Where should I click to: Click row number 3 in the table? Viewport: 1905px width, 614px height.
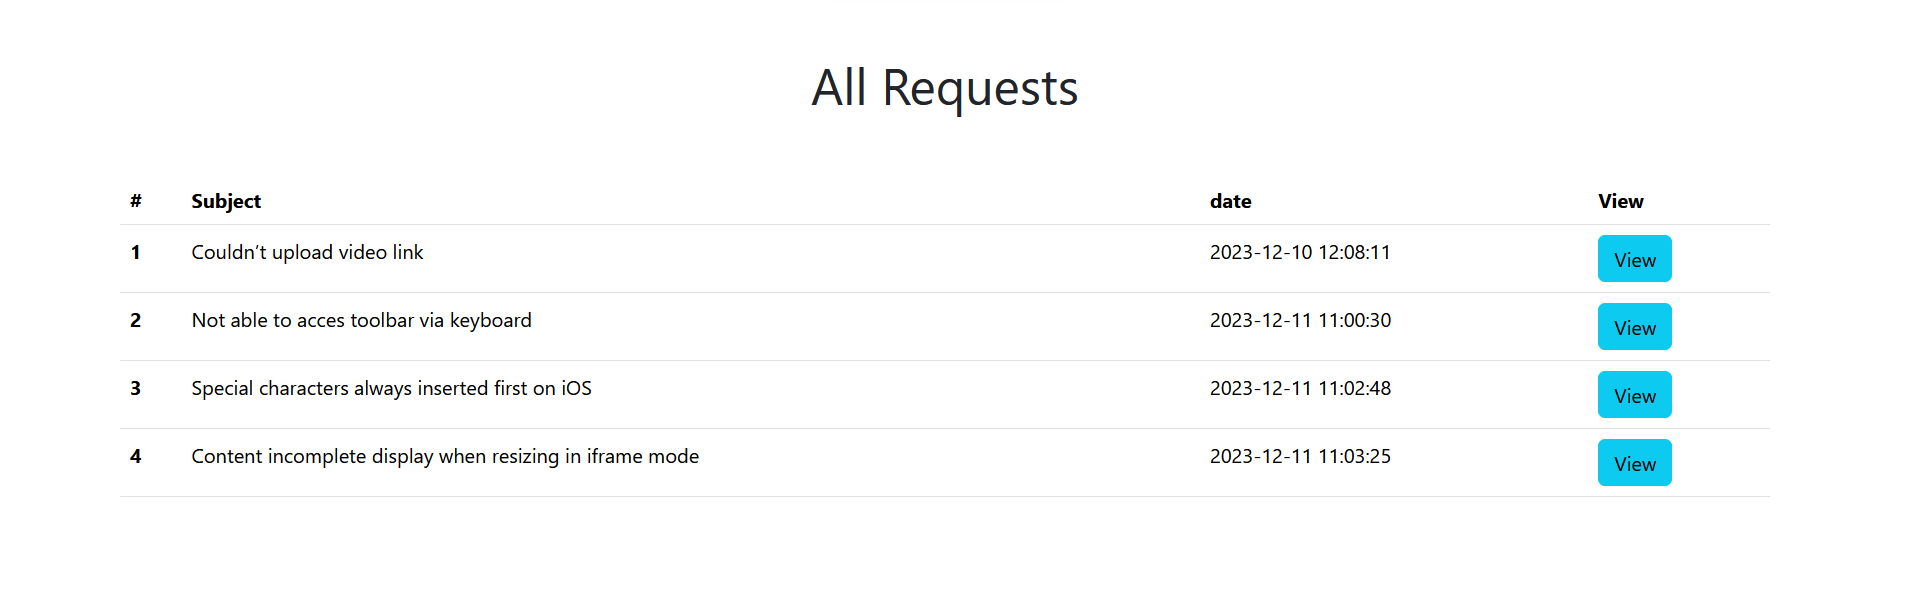135,388
